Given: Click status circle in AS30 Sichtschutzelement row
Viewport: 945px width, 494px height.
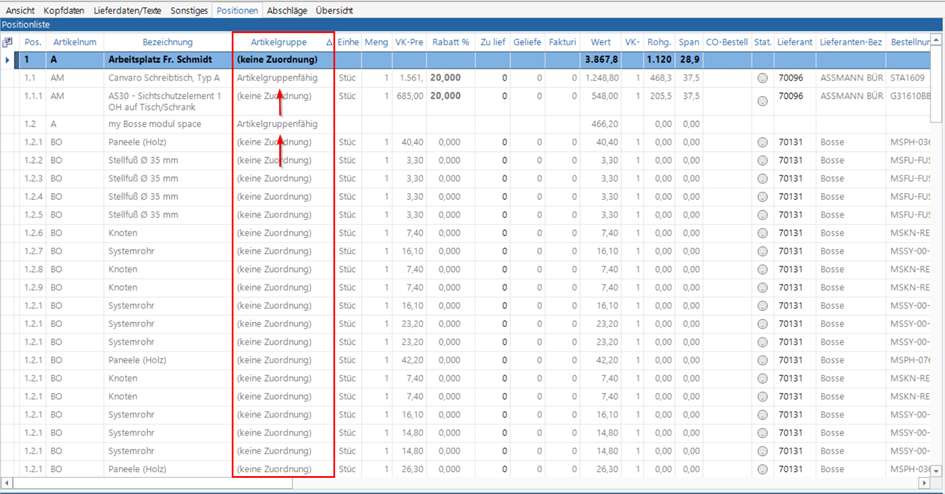Looking at the screenshot, I should click(x=762, y=101).
